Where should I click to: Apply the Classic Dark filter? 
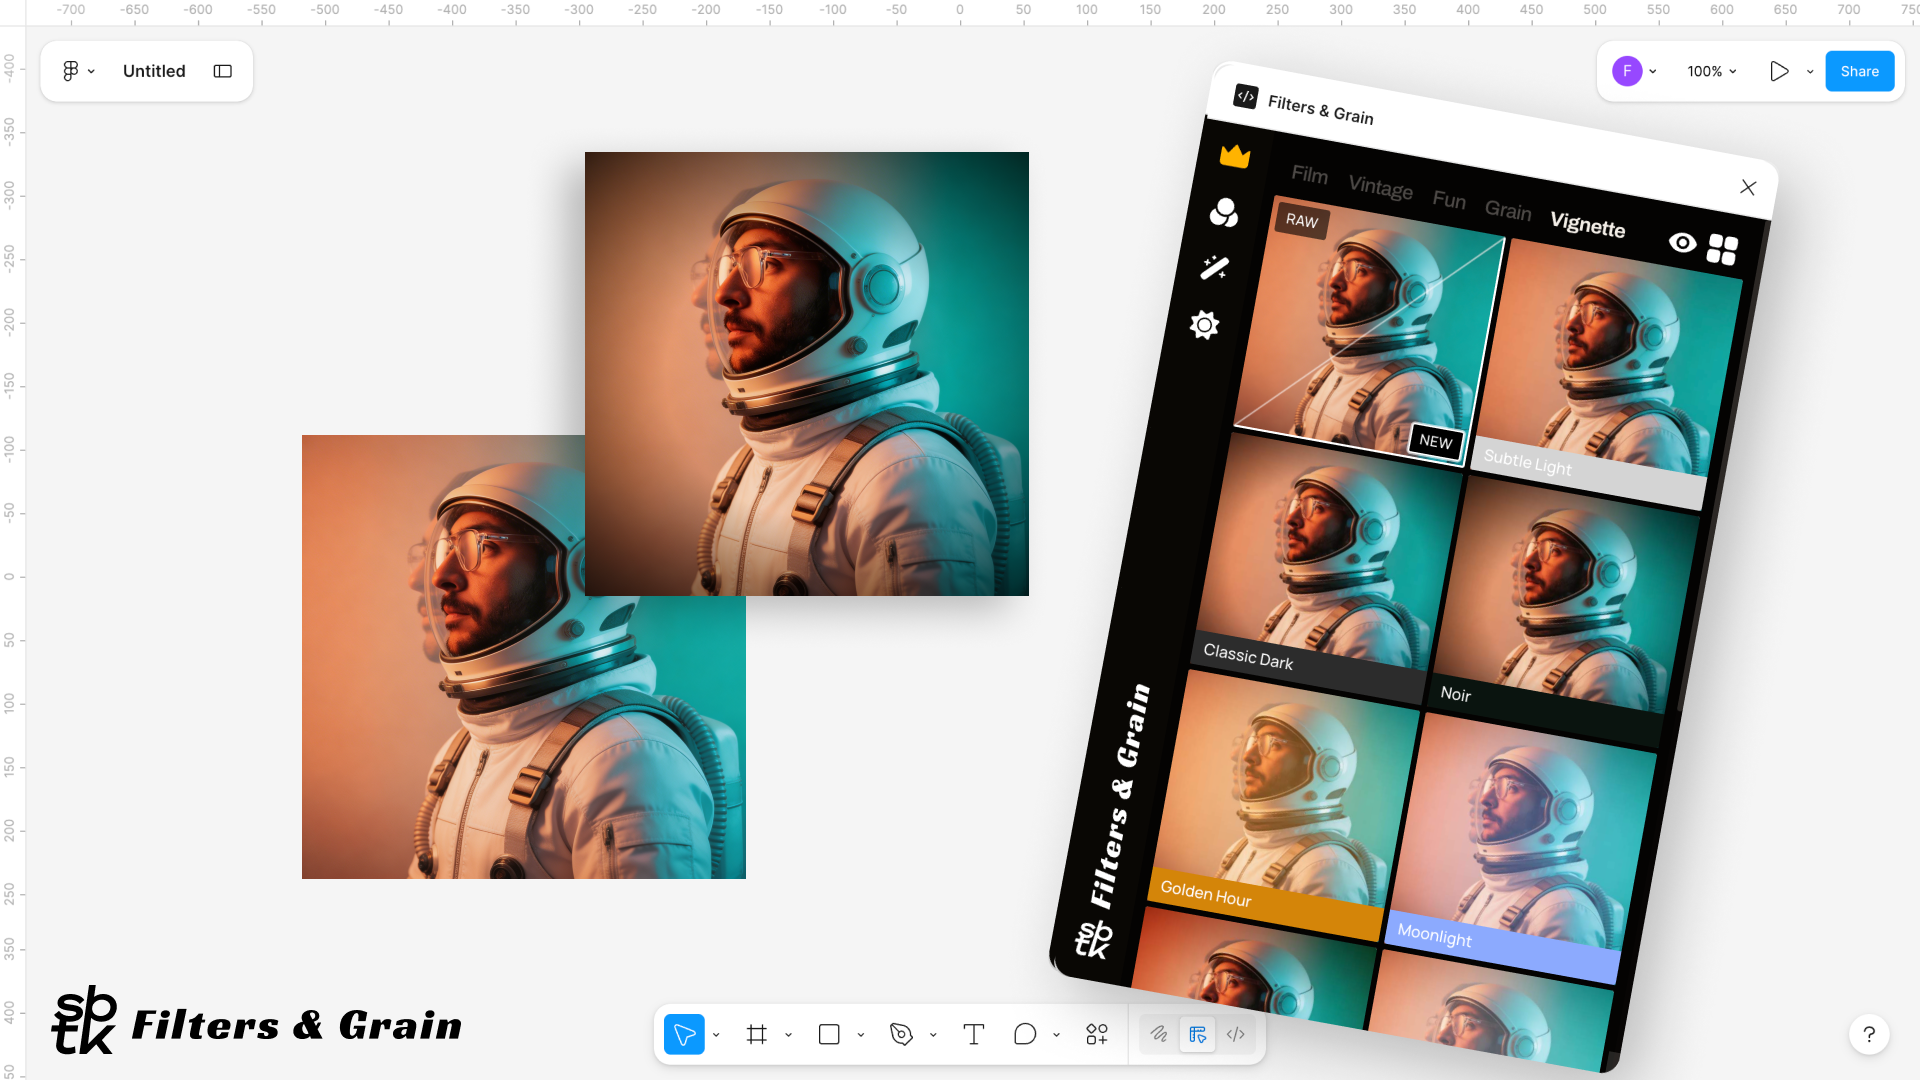(x=1328, y=568)
